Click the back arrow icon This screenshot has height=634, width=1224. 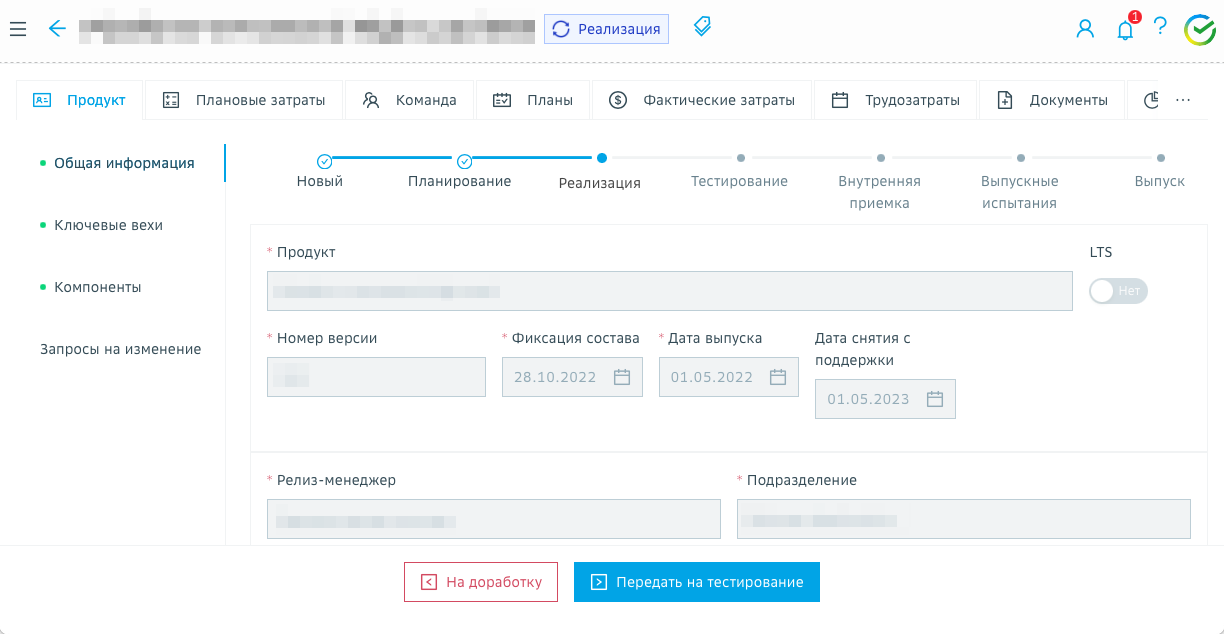[x=57, y=29]
